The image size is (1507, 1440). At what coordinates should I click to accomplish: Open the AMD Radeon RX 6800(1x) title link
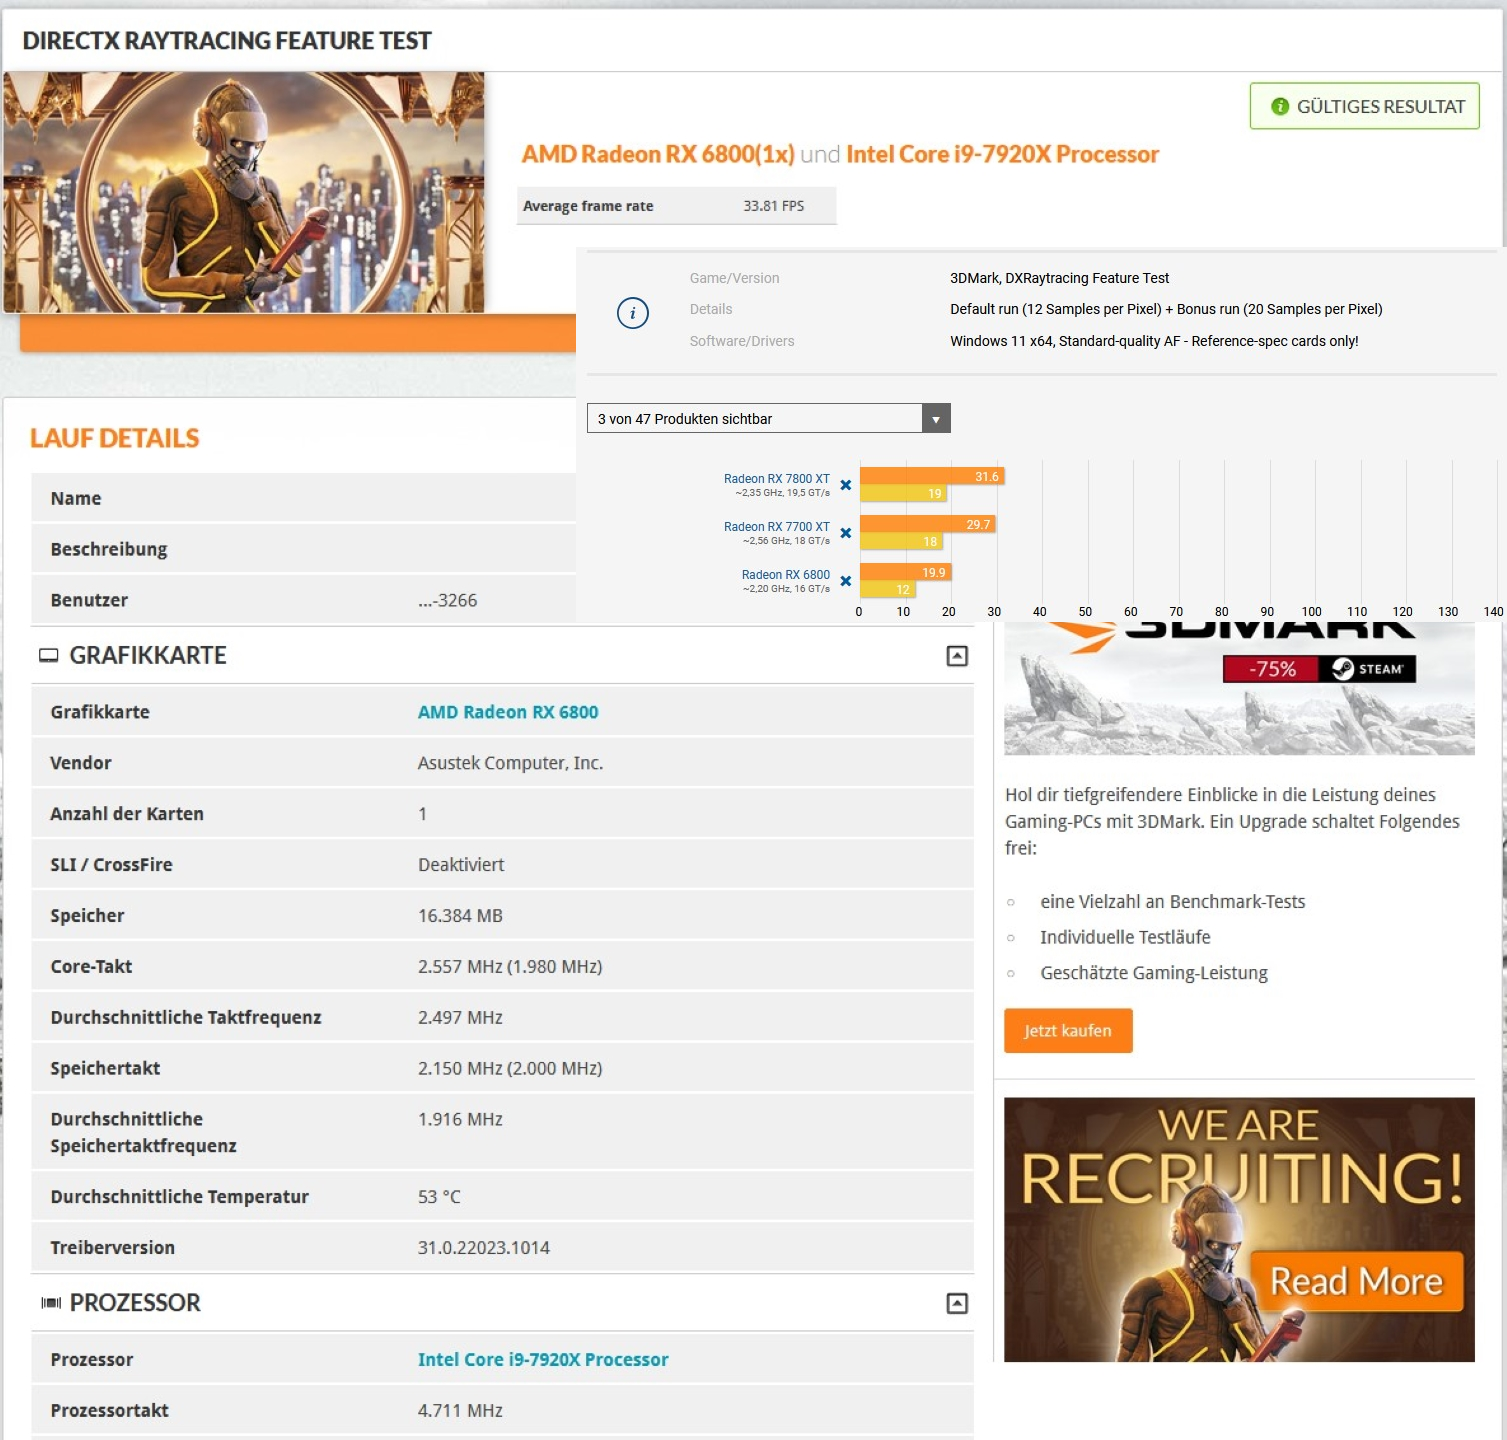(658, 154)
